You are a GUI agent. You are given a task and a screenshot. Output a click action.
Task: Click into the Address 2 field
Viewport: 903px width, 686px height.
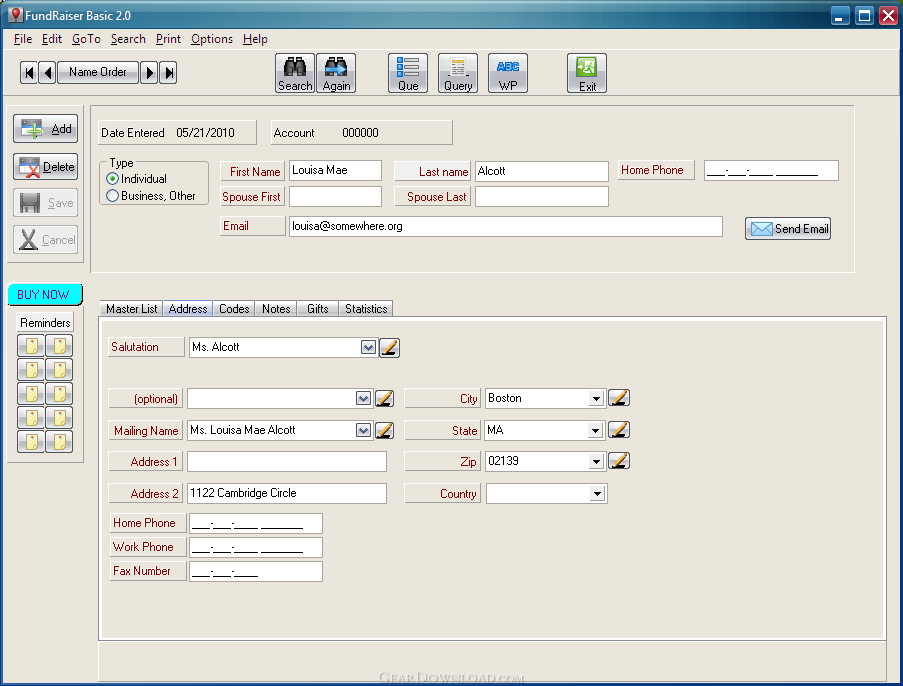(287, 494)
